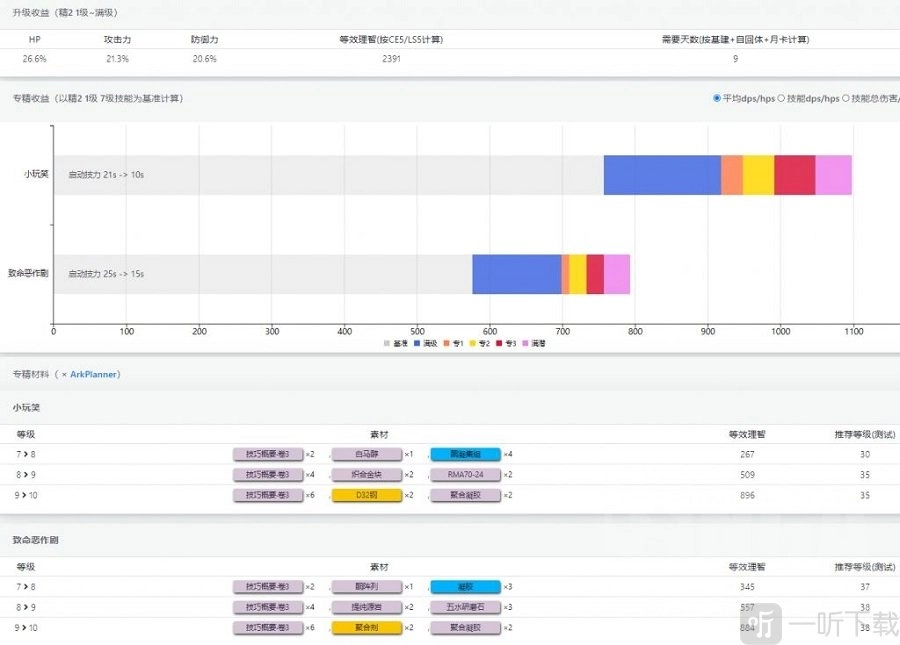Screen dimensions: 900x645
Task: Choose the 技能总伤害 radio option
Action: pyautogui.click(x=847, y=98)
